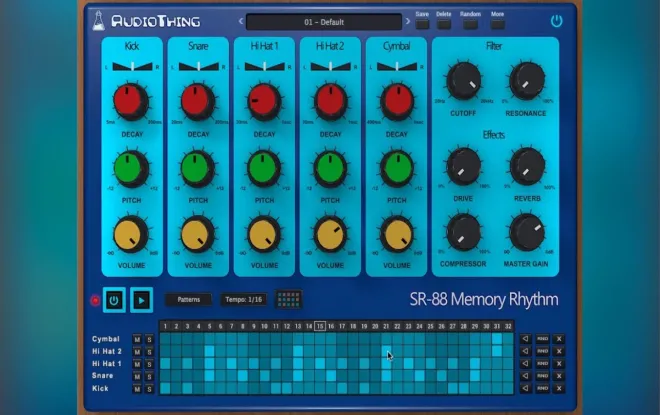This screenshot has height=415, width=660.
Task: Go to the previous preset arrow
Action: click(x=241, y=21)
